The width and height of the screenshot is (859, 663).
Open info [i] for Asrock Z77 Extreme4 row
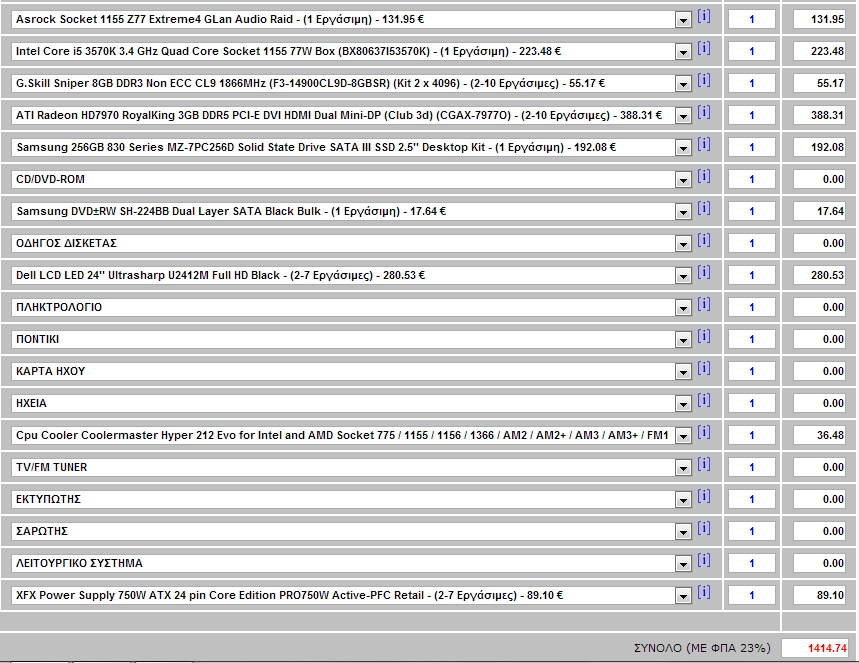pyautogui.click(x=704, y=16)
